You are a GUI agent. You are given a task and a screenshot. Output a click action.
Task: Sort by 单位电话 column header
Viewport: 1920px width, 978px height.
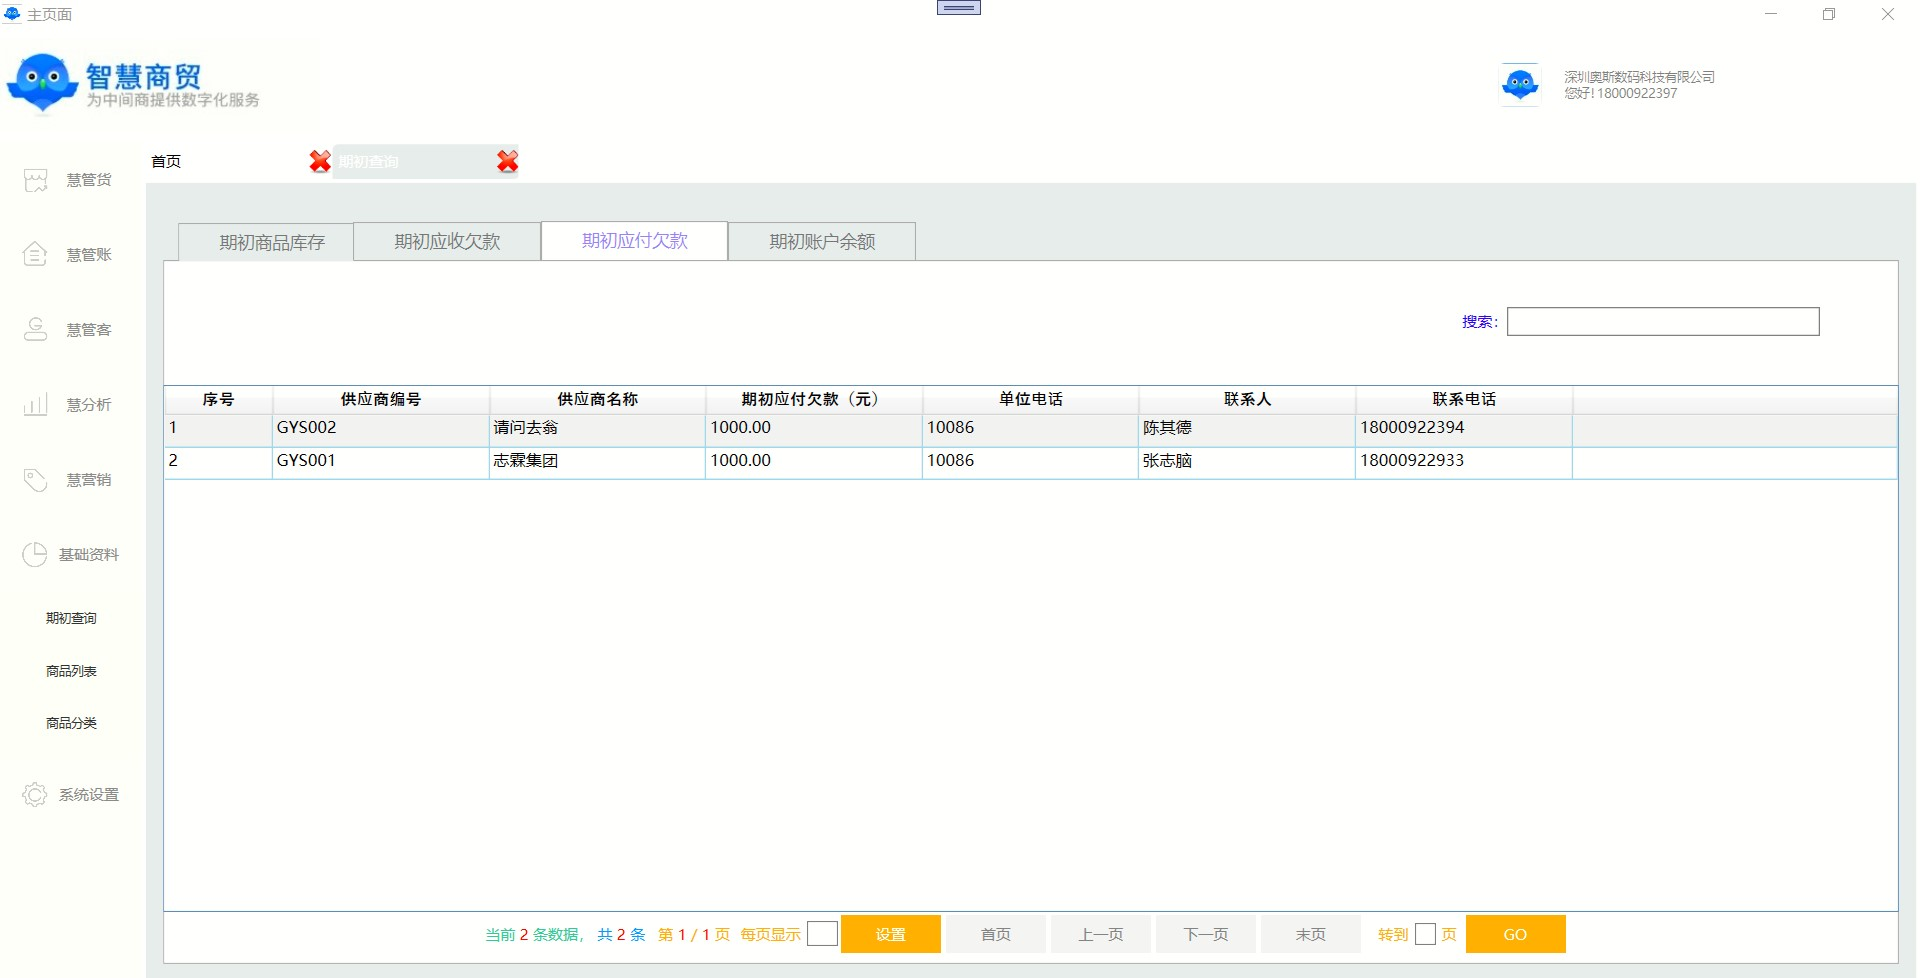pyautogui.click(x=1031, y=400)
